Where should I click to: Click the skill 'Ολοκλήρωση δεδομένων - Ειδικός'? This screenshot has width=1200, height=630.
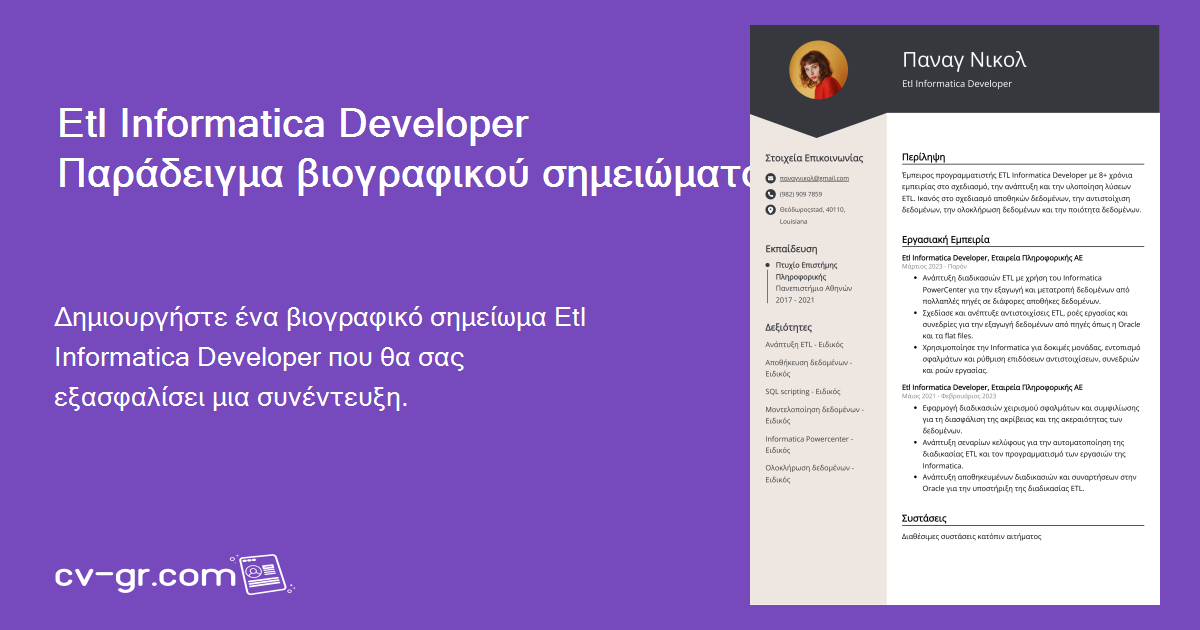pyautogui.click(x=809, y=473)
